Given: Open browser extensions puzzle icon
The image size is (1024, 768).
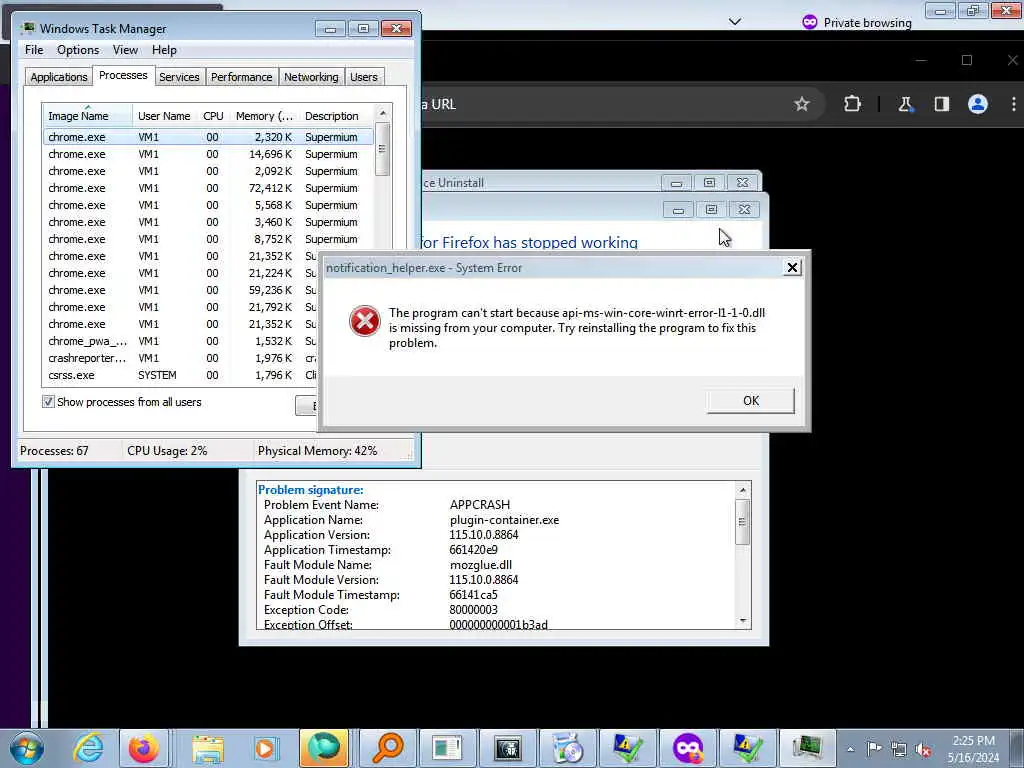Looking at the screenshot, I should [852, 104].
